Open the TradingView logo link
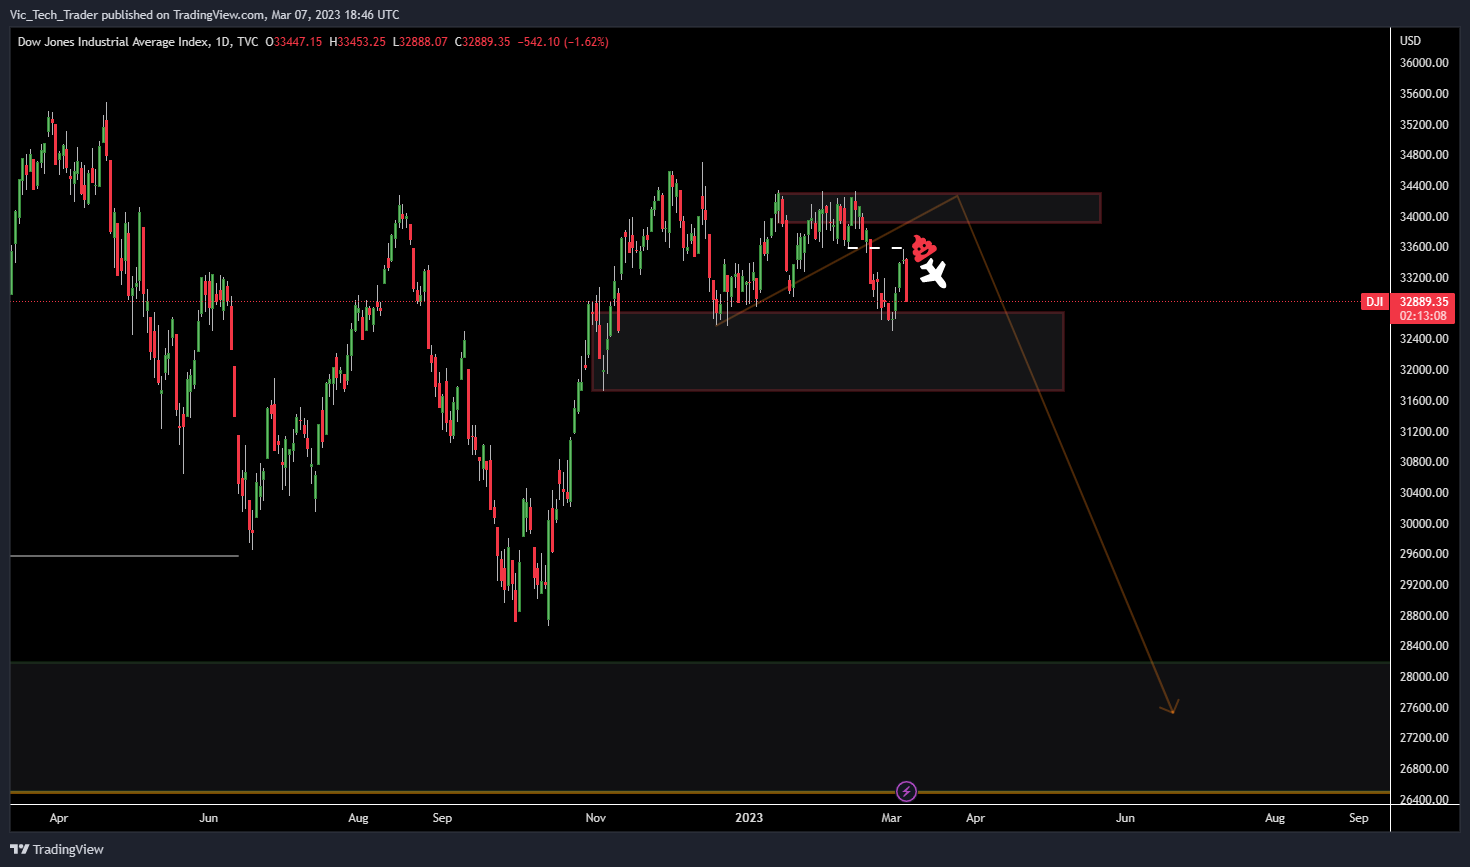The width and height of the screenshot is (1470, 867). click(57, 849)
